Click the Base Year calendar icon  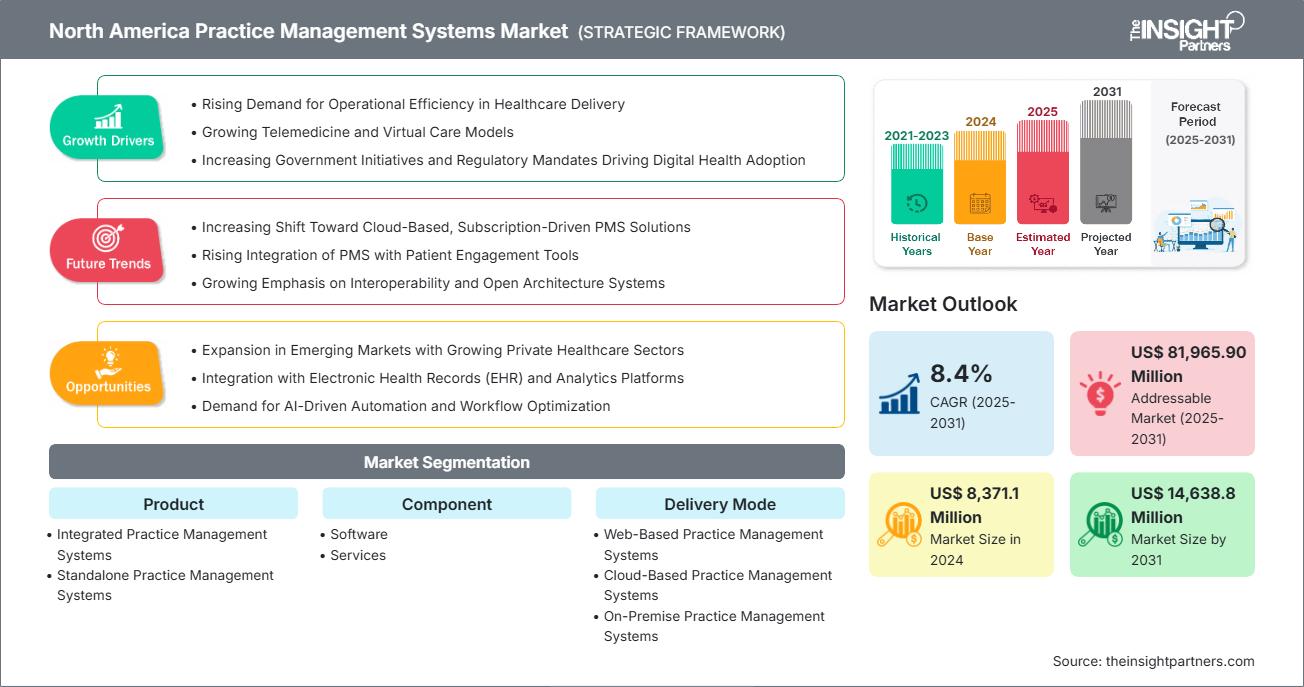click(x=980, y=204)
